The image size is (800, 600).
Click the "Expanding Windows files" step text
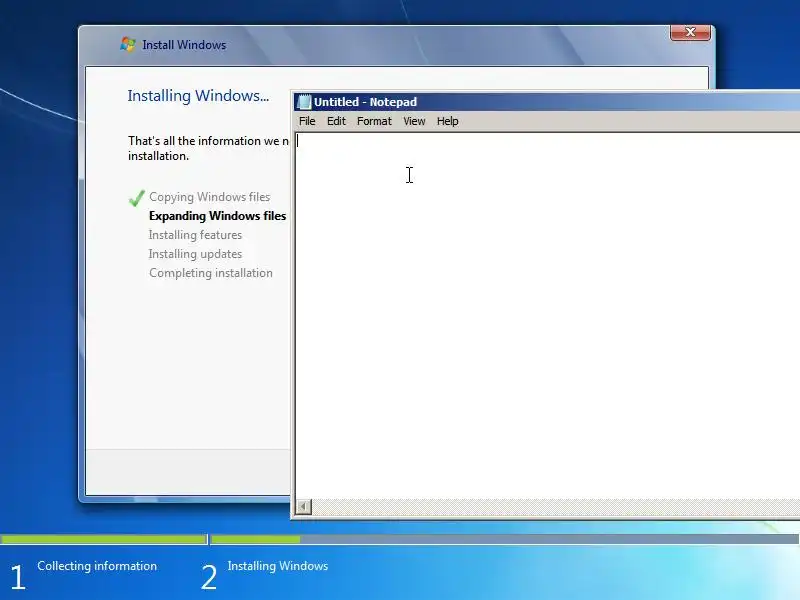click(217, 216)
